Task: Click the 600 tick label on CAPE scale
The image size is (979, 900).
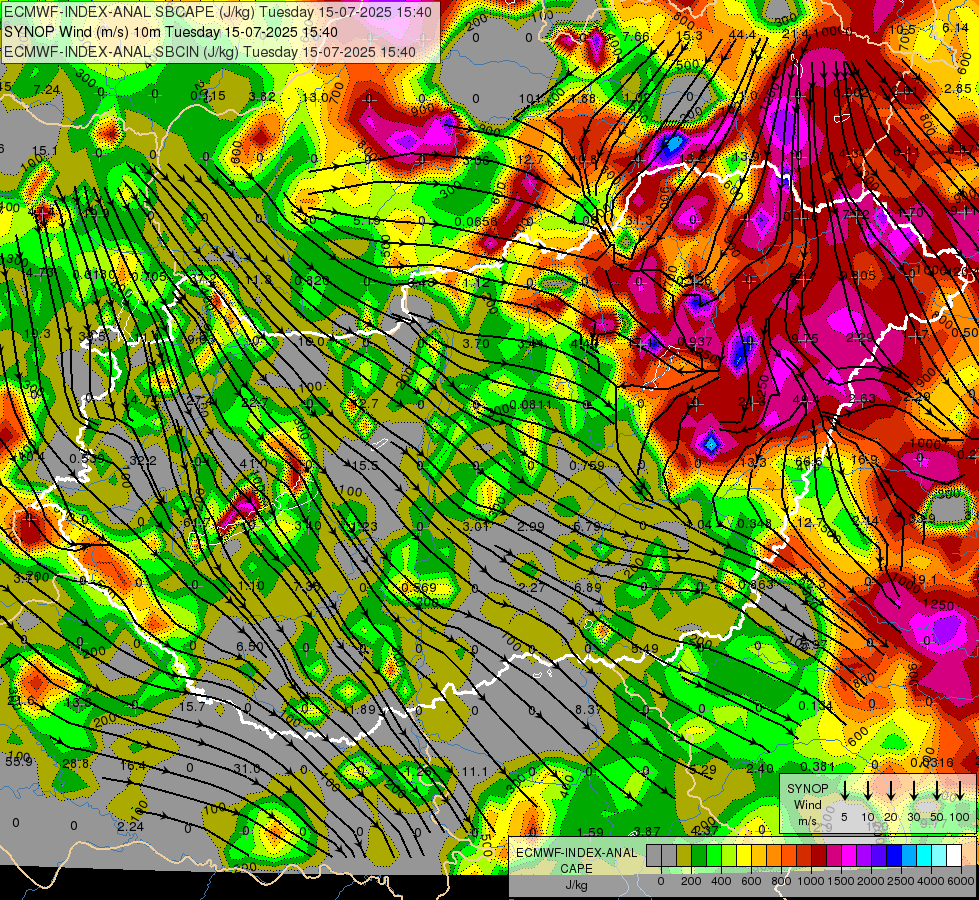Action: pyautogui.click(x=751, y=882)
